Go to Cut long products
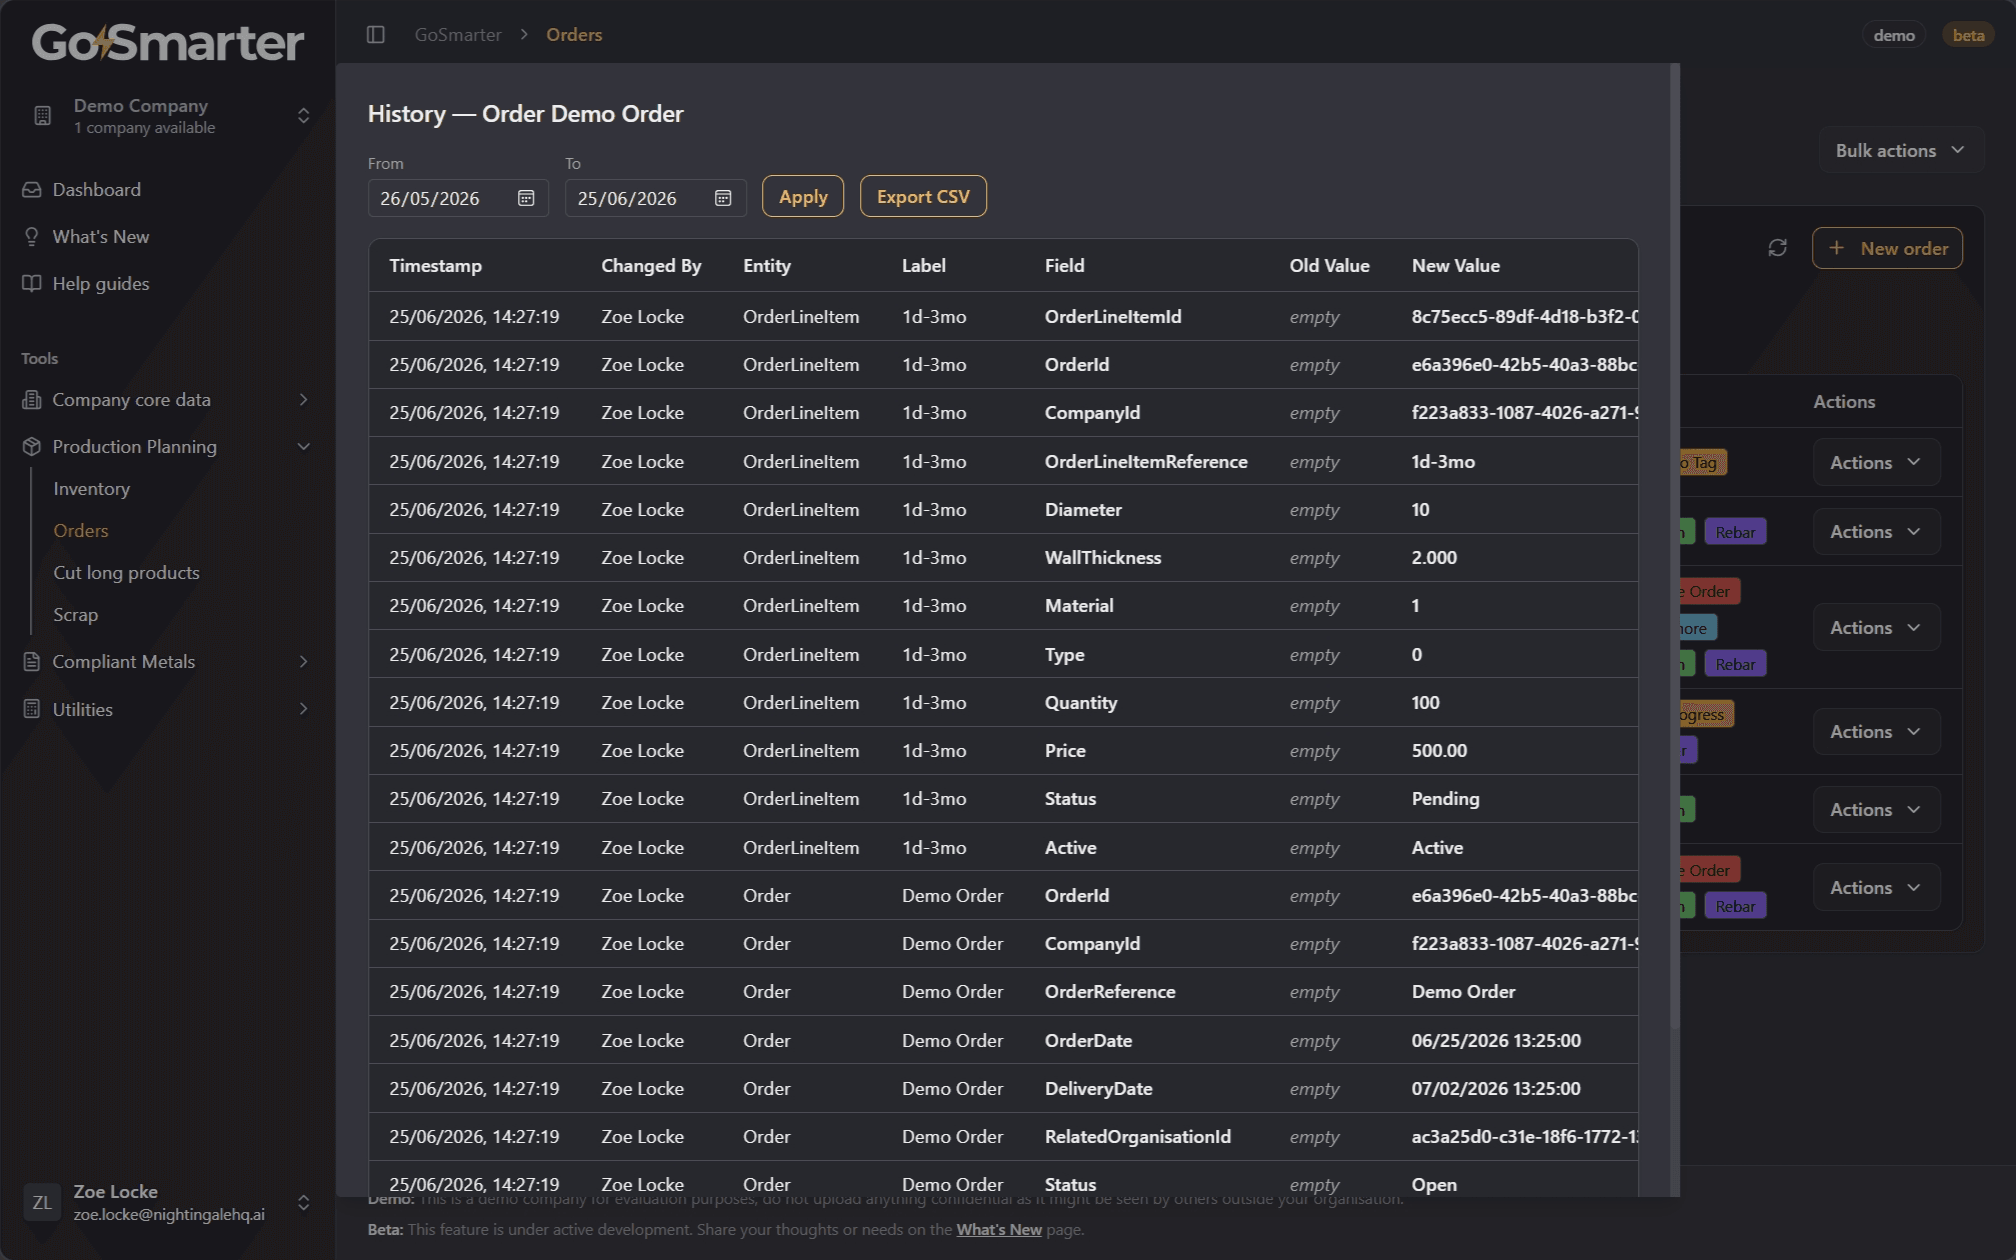Image resolution: width=2016 pixels, height=1260 pixels. point(127,573)
